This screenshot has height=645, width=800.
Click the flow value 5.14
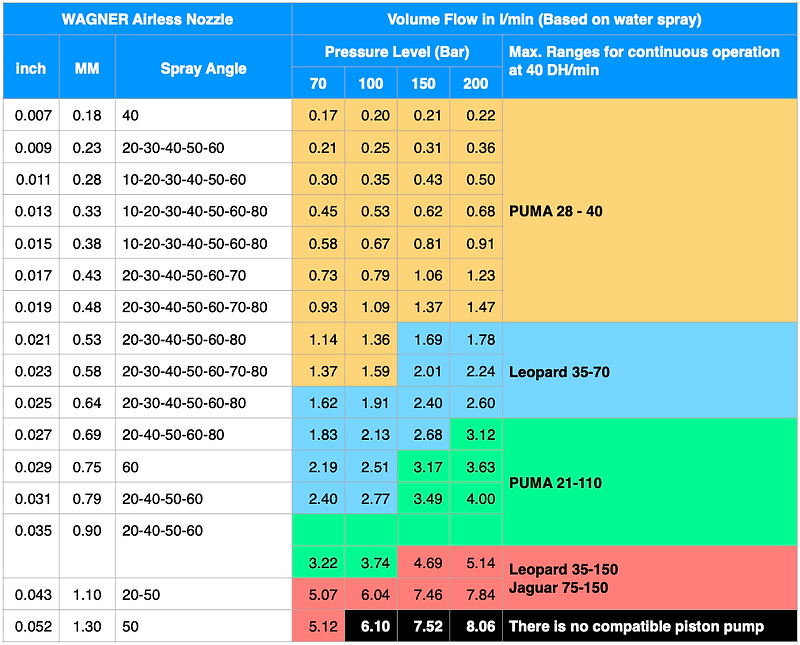[481, 563]
